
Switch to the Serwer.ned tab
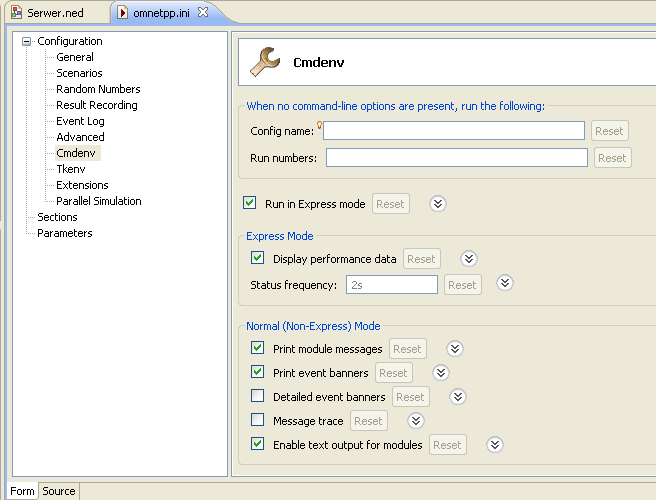(x=55, y=13)
